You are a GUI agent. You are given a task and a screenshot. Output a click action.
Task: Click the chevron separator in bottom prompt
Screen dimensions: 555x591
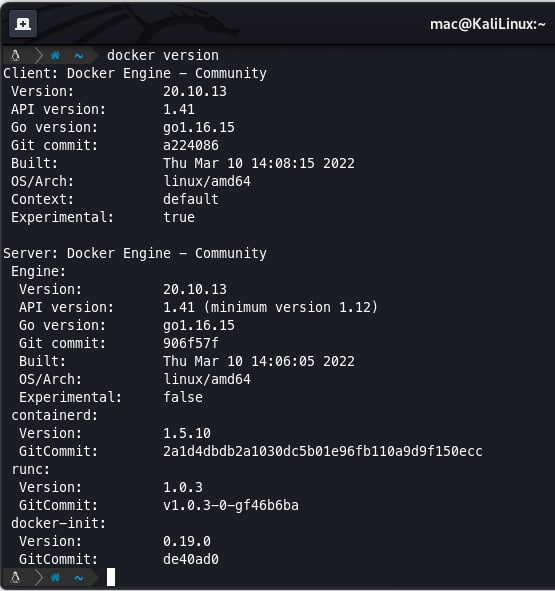[38, 577]
